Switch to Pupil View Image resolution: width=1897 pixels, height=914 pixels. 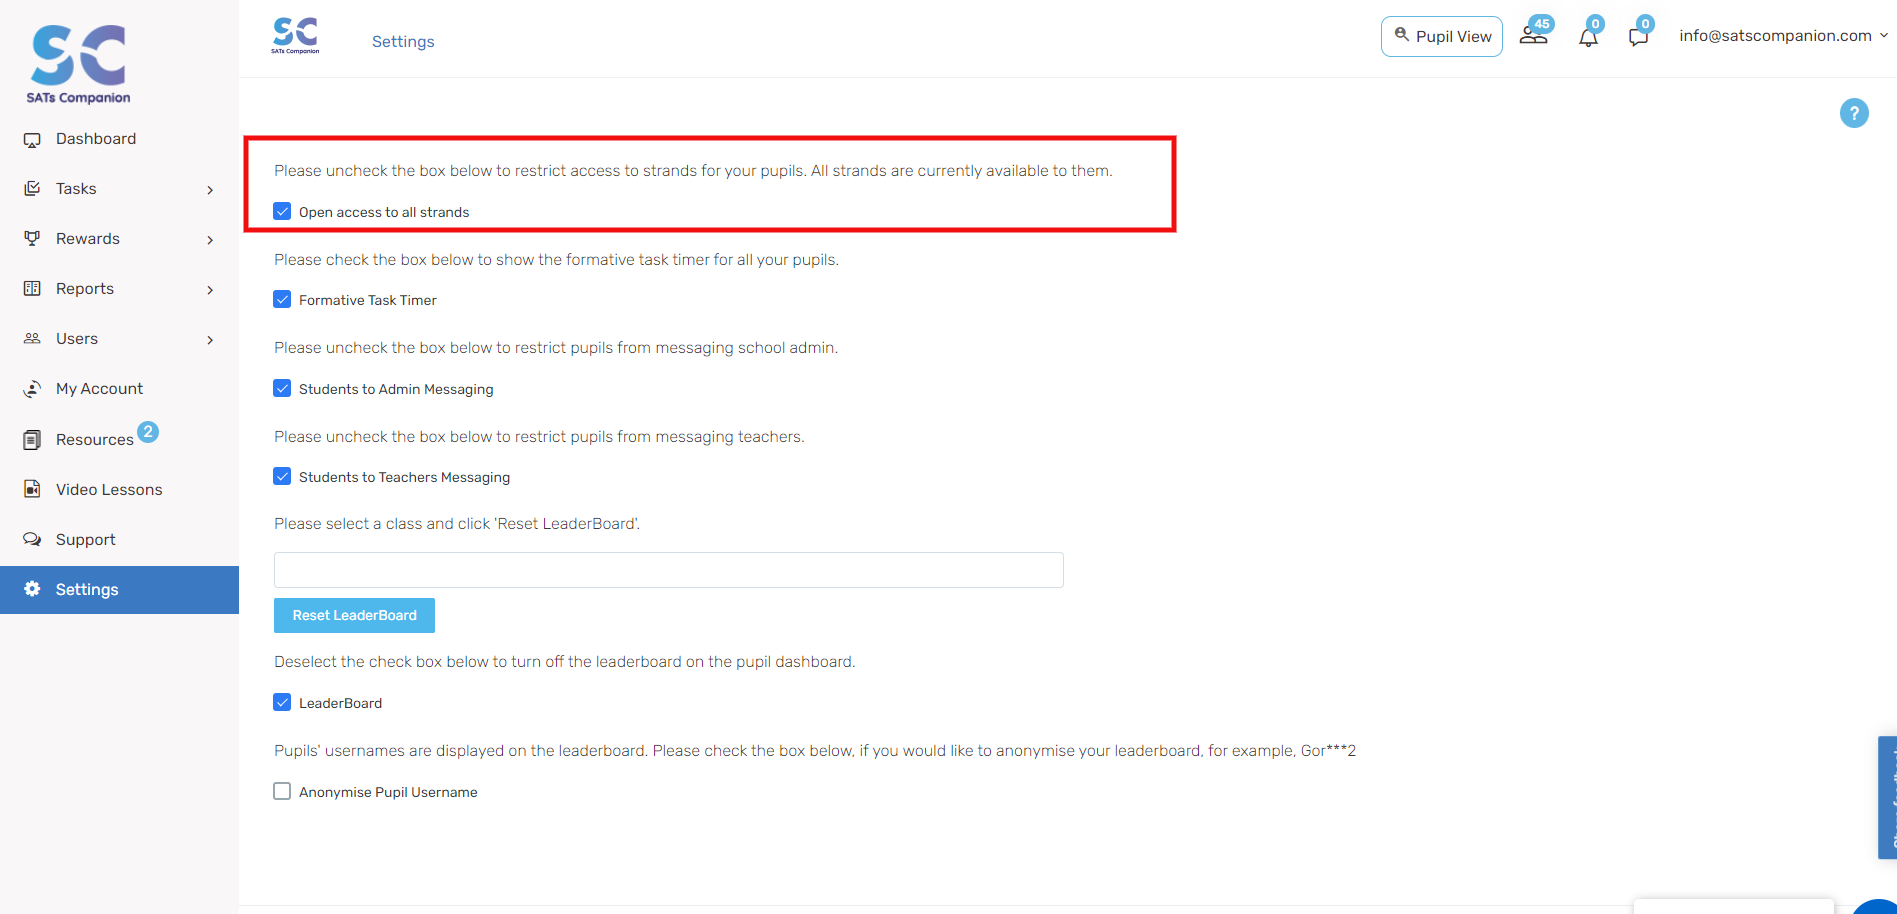coord(1442,36)
